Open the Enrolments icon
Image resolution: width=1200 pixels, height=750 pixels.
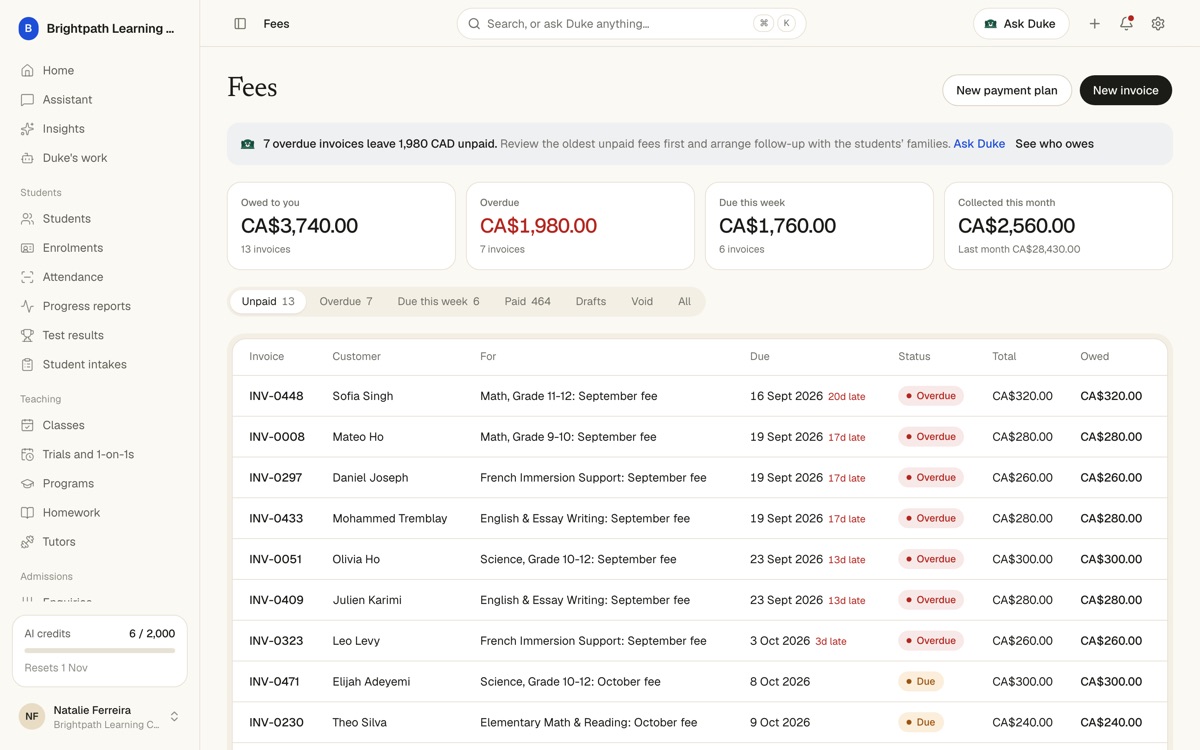[x=27, y=247]
